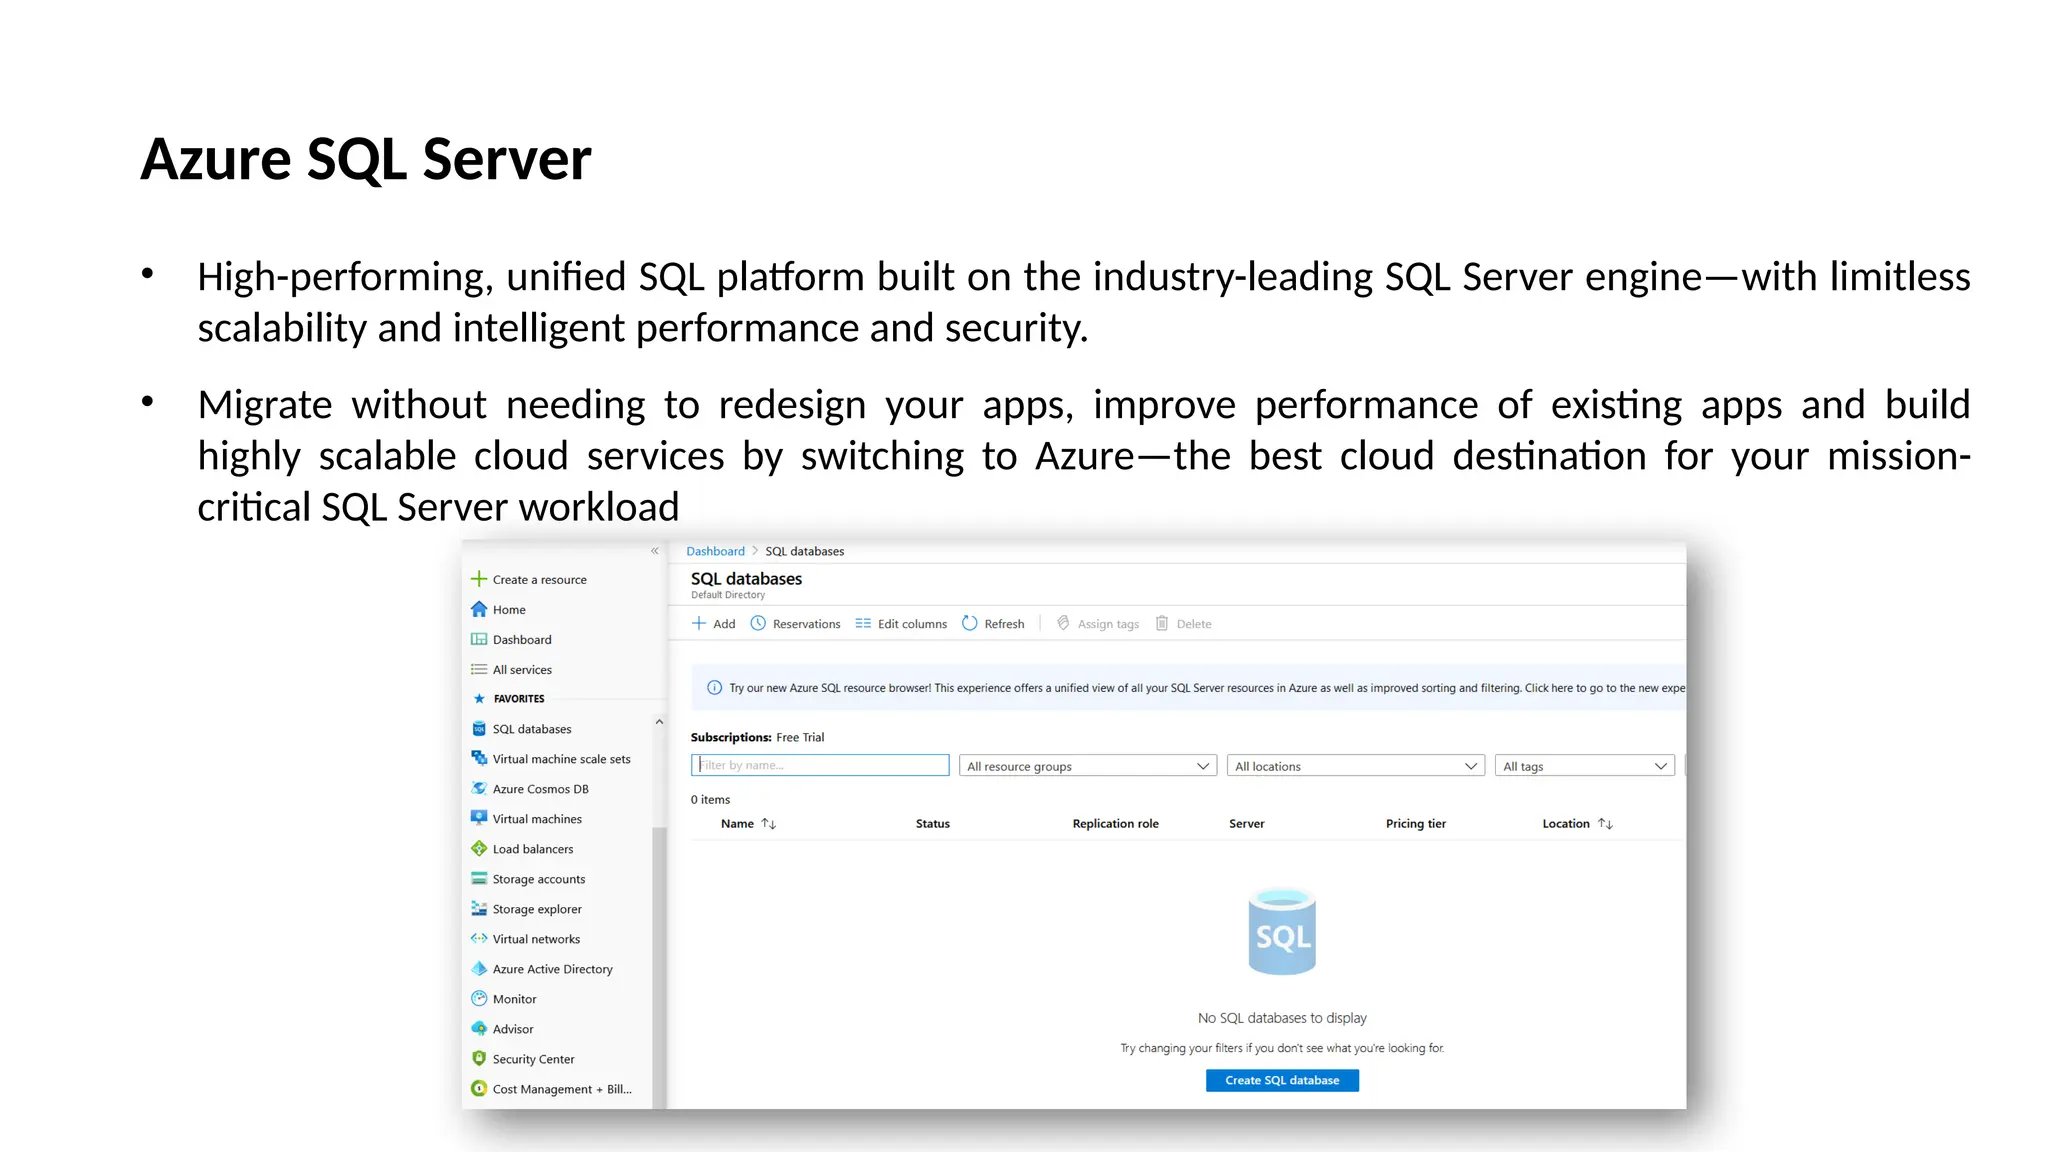Click Assign tags in the toolbar
2048x1152 pixels.
[x=1098, y=624]
